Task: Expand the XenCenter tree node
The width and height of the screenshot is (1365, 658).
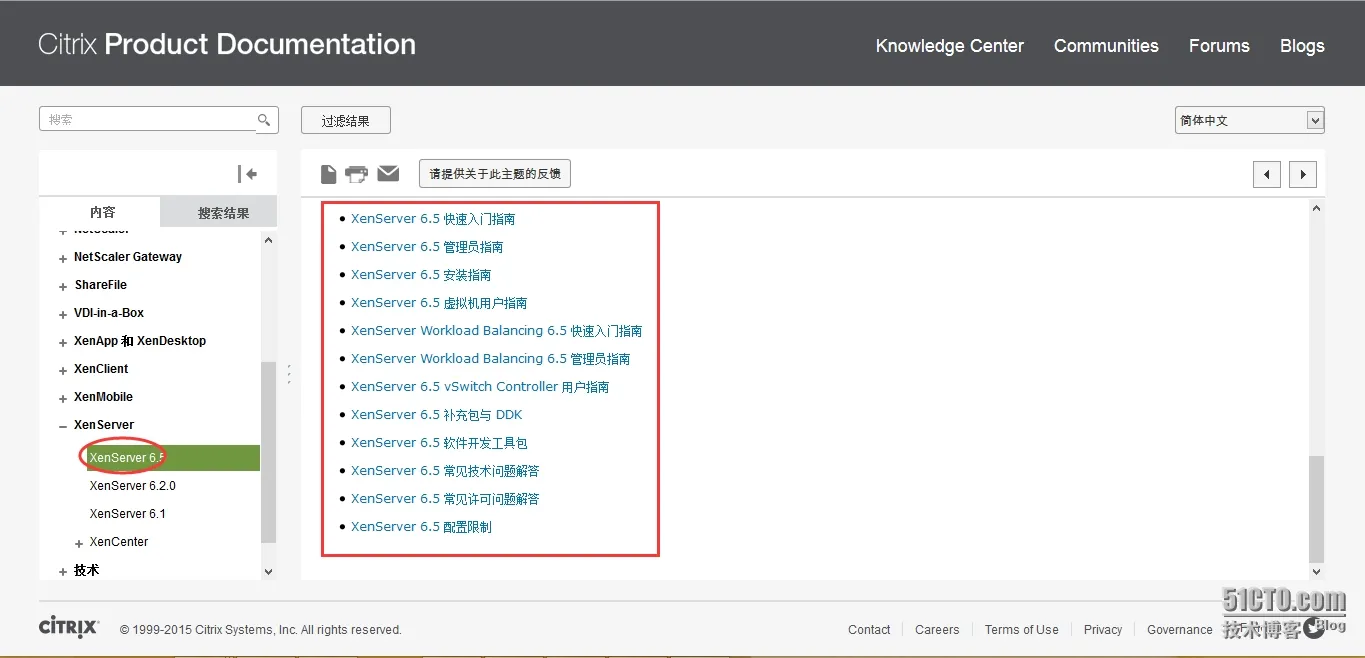Action: click(79, 543)
